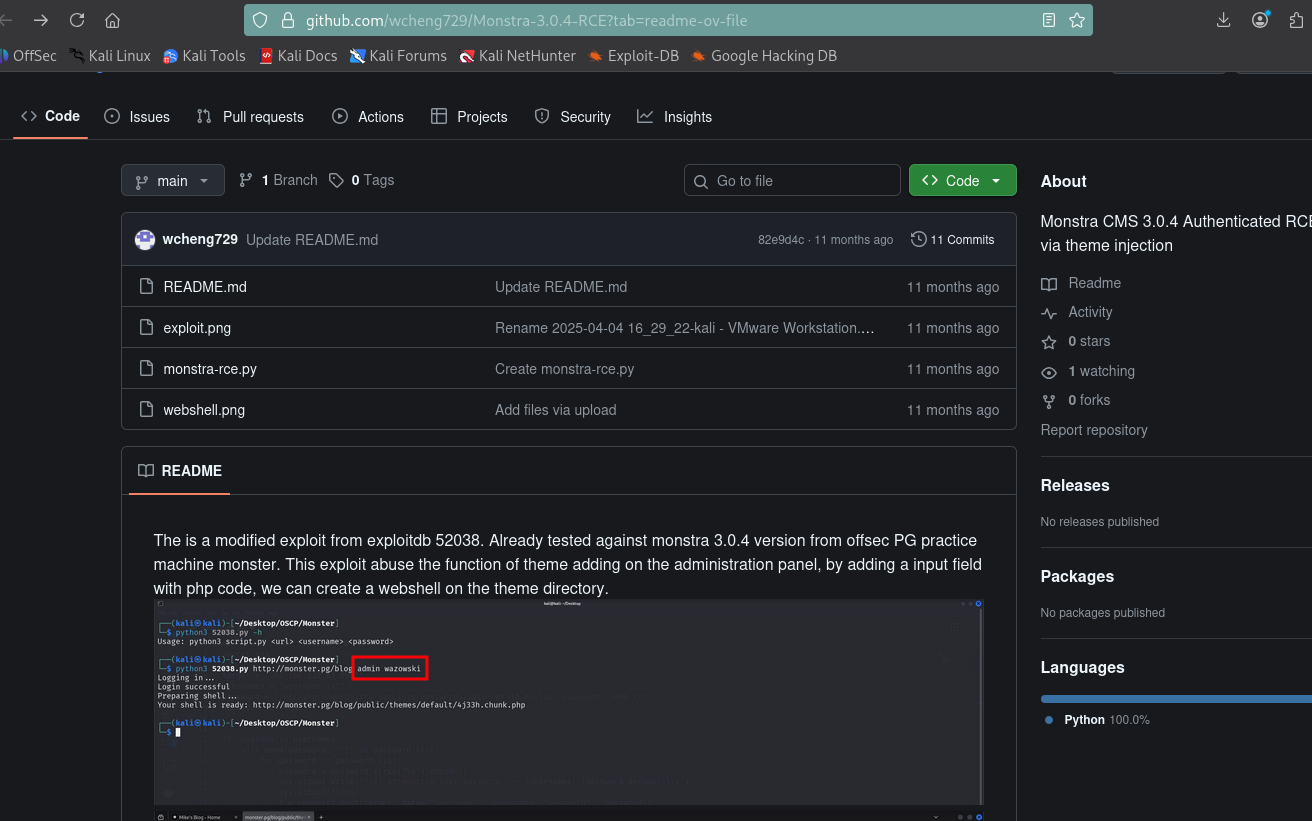Open the README.md file

(x=205, y=287)
